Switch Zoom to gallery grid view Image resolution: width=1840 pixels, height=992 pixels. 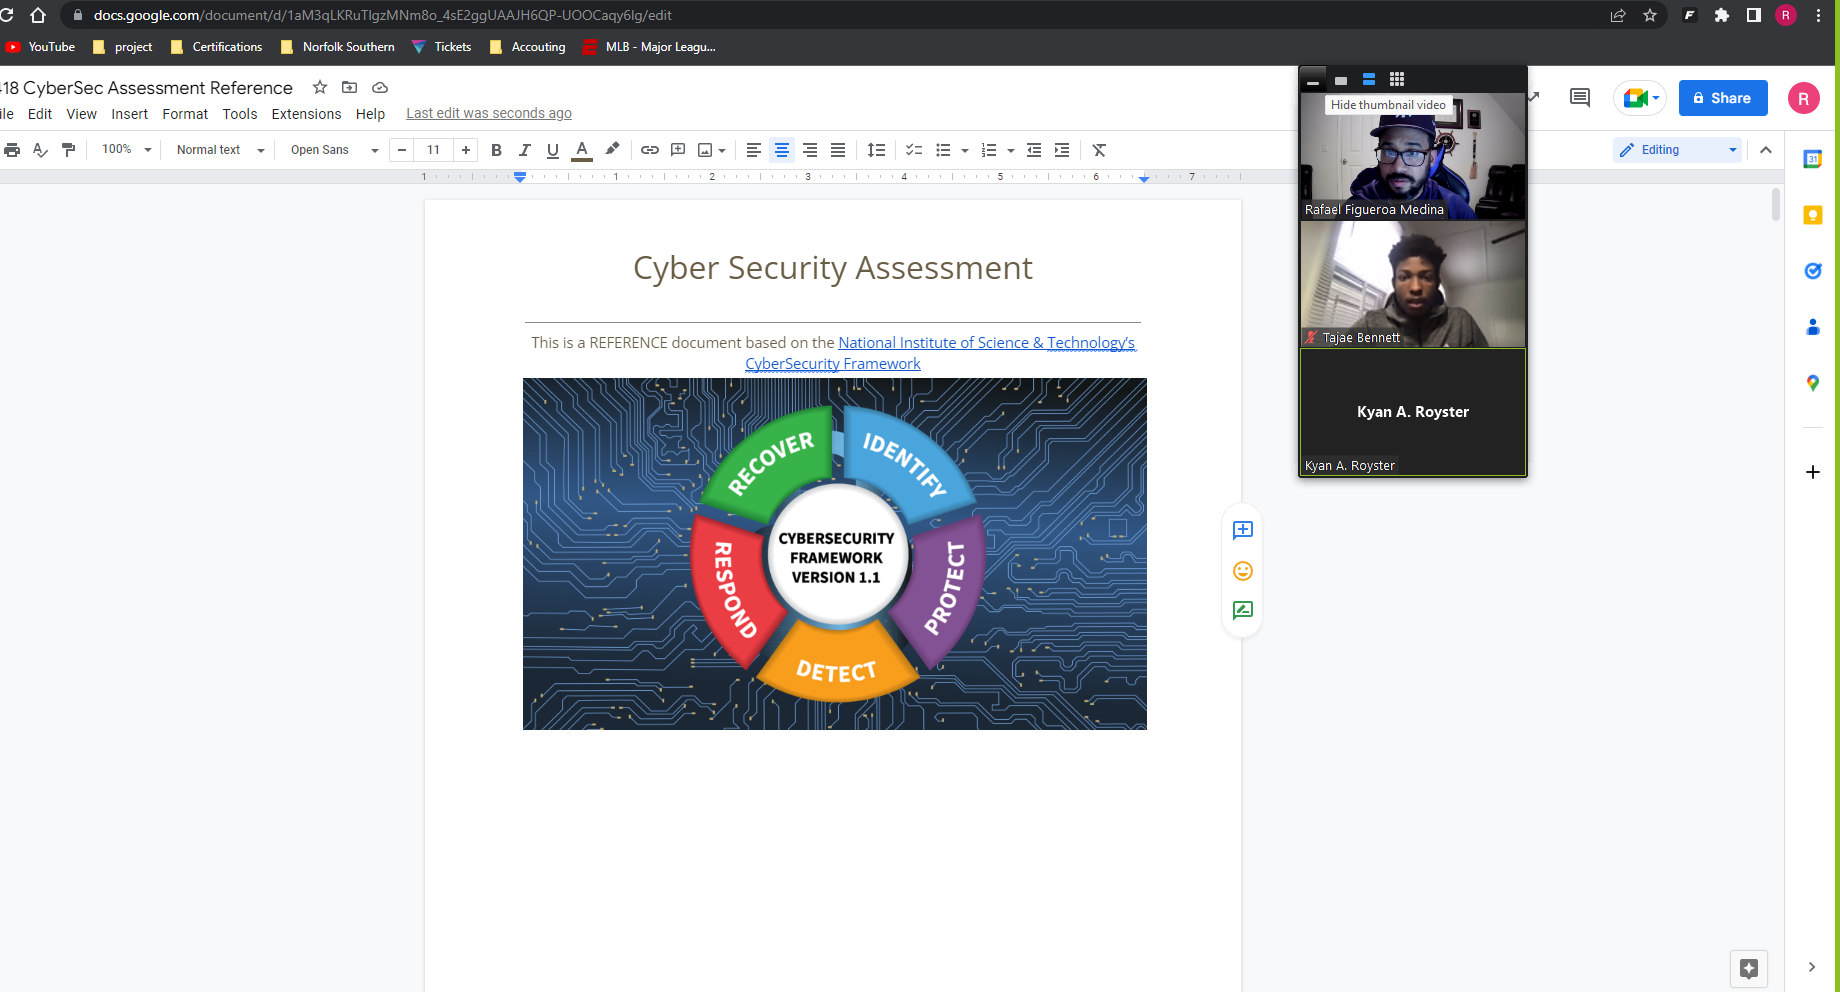[1397, 79]
